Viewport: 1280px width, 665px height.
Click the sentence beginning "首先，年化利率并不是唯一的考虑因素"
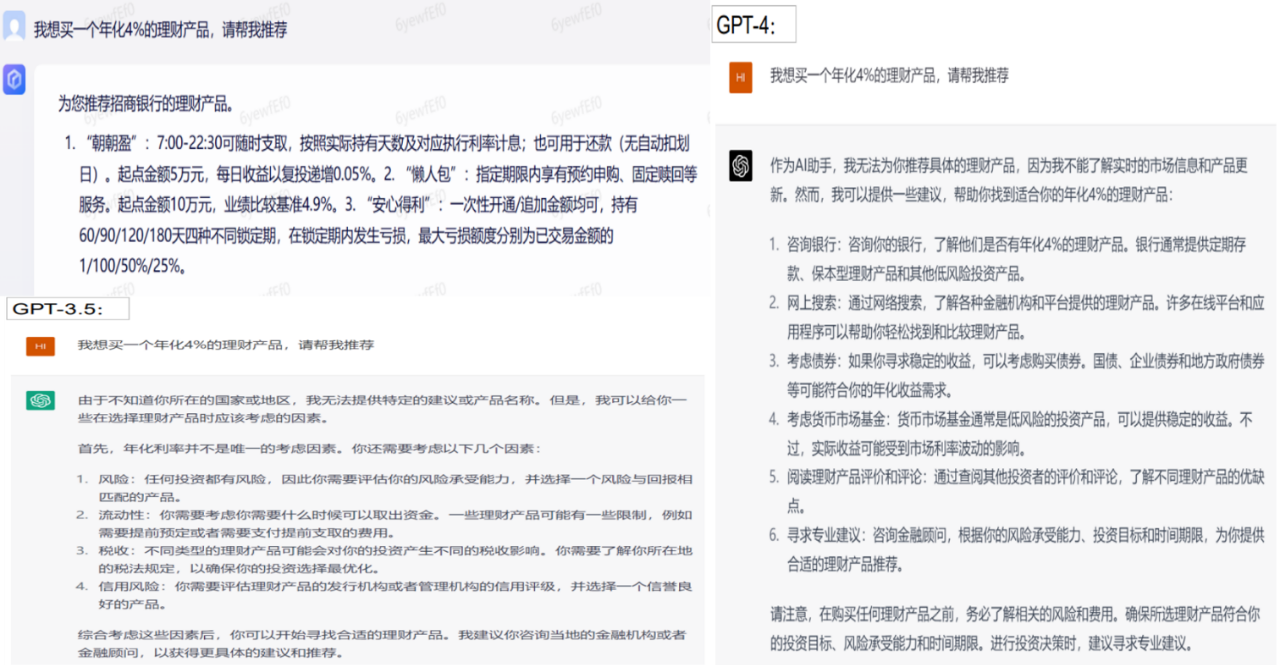point(309,448)
